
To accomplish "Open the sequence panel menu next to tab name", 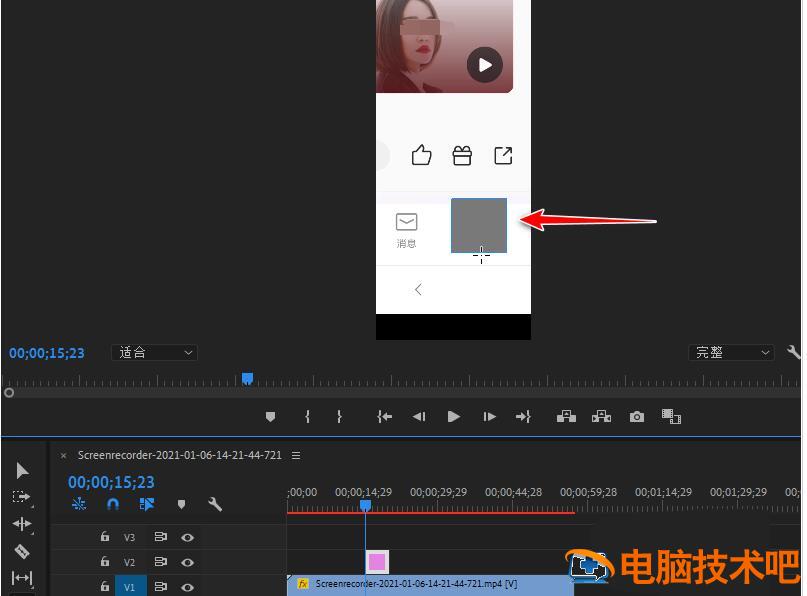I will coord(295,455).
